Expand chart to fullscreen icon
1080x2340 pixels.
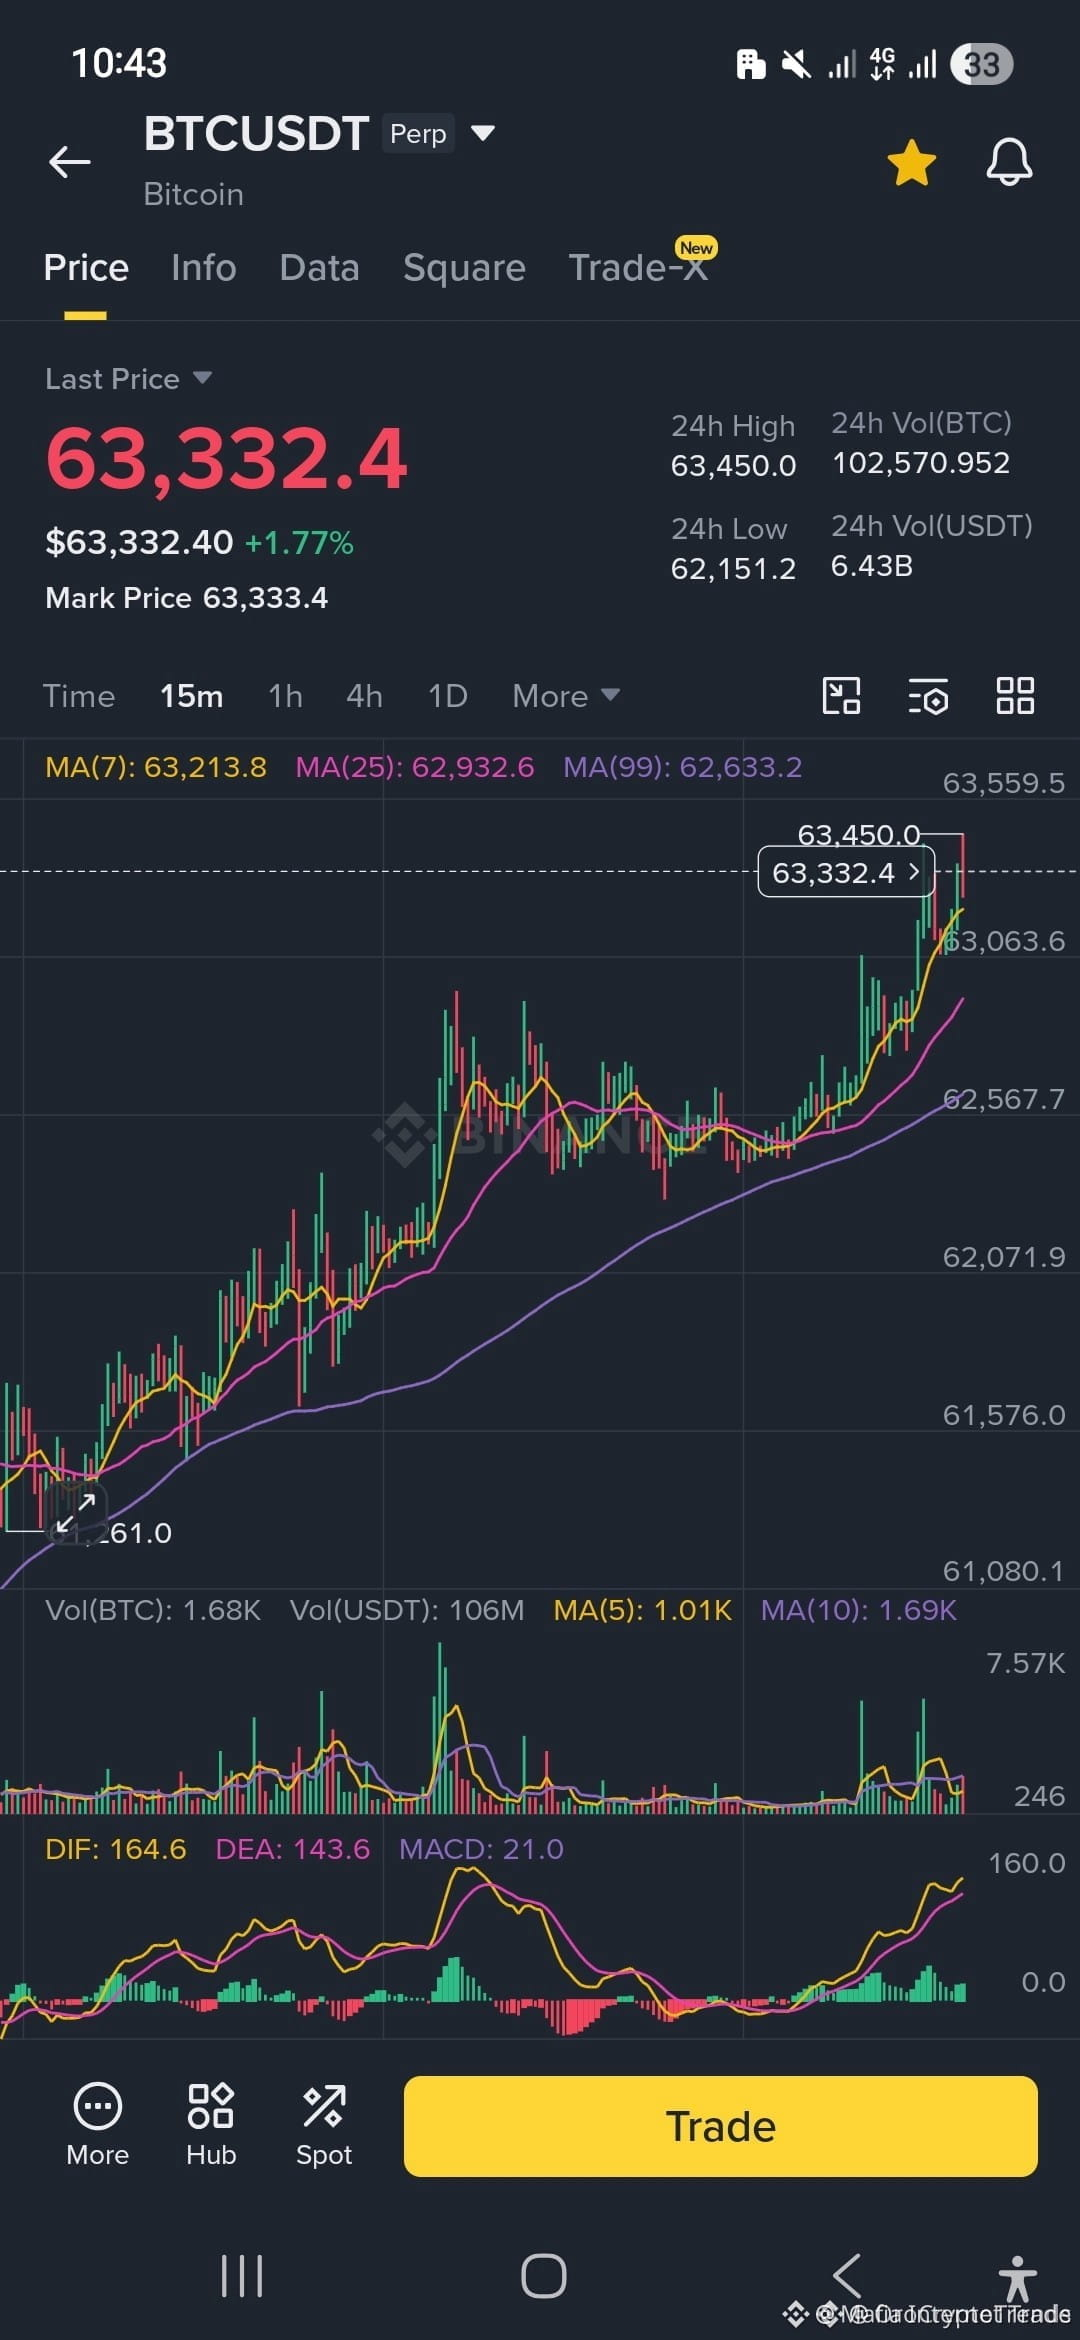point(75,1513)
